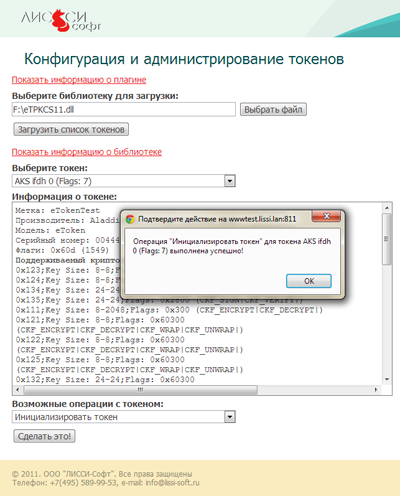This screenshot has width=400, height=496.
Task: Close the confirmation dialog with X
Action: click(x=326, y=216)
